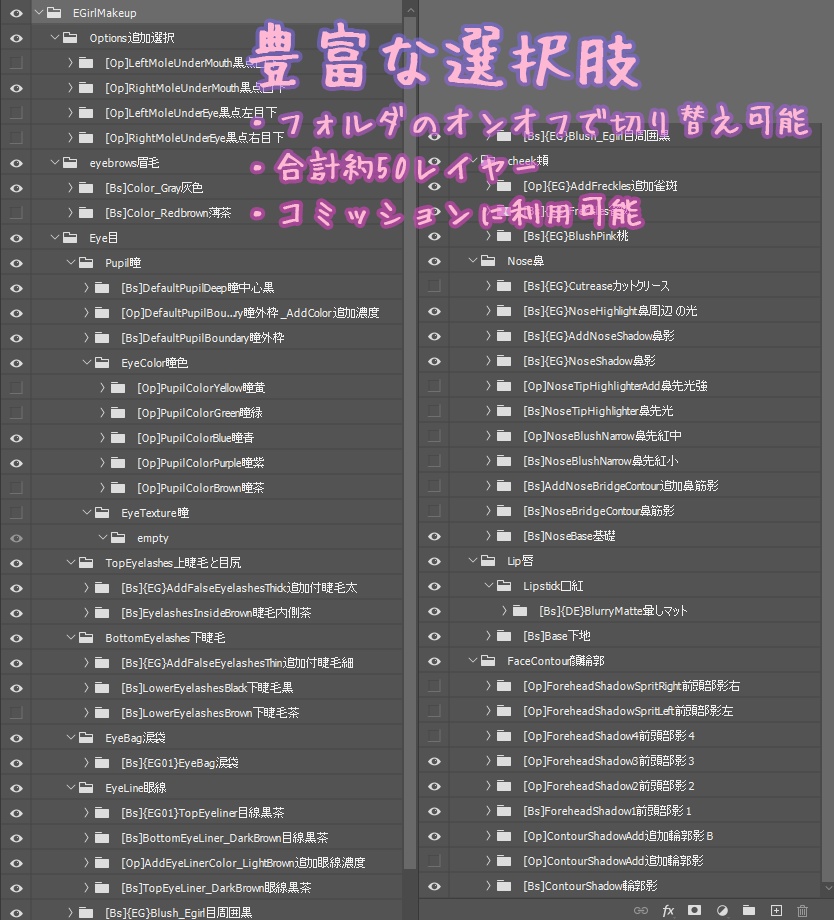Show the [Bs]Color_Redbrown薄茶 layer
This screenshot has height=920, width=834.
pos(14,212)
